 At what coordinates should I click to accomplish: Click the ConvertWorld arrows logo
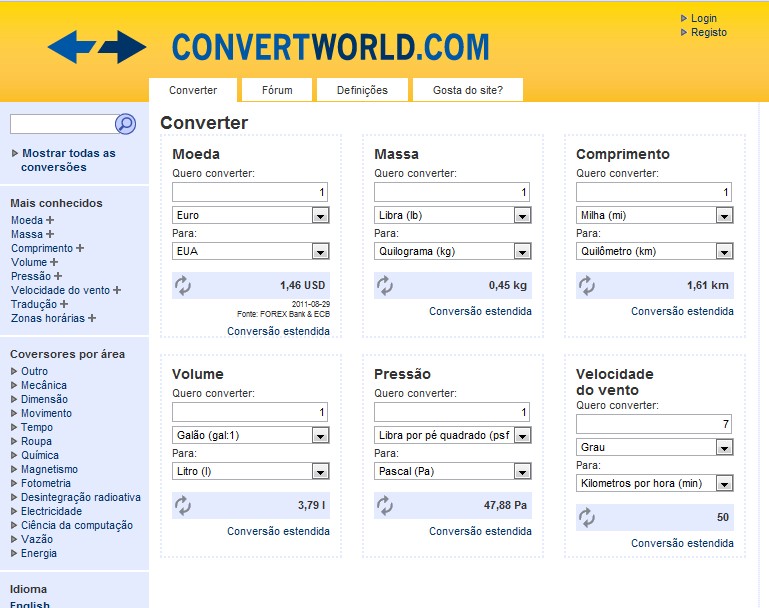pyautogui.click(x=97, y=47)
